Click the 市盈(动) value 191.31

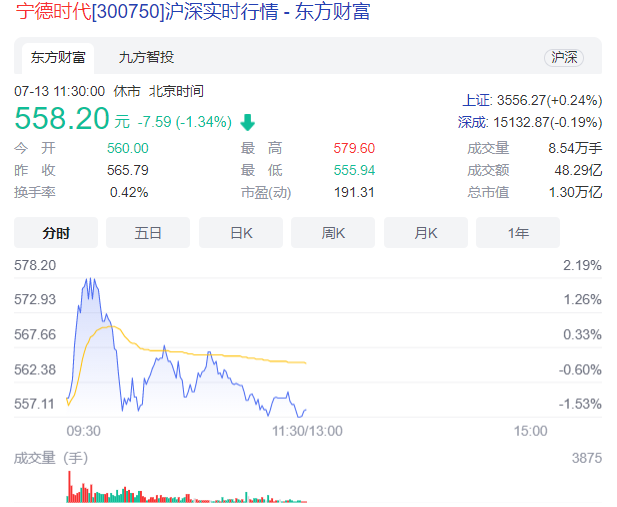coord(354,192)
